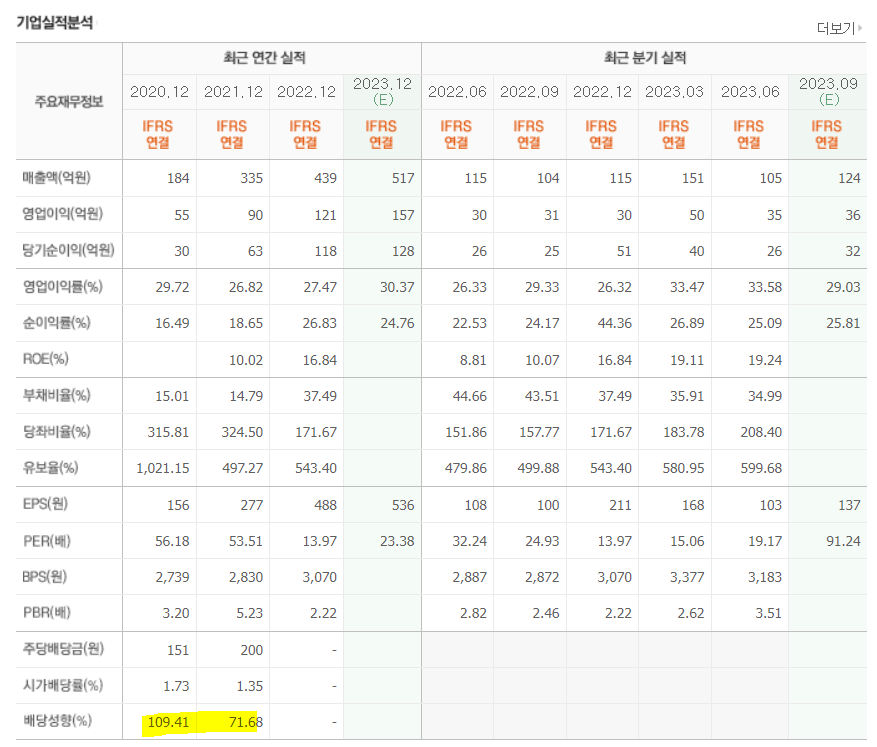Click the 3.51 PBR value

tap(768, 613)
